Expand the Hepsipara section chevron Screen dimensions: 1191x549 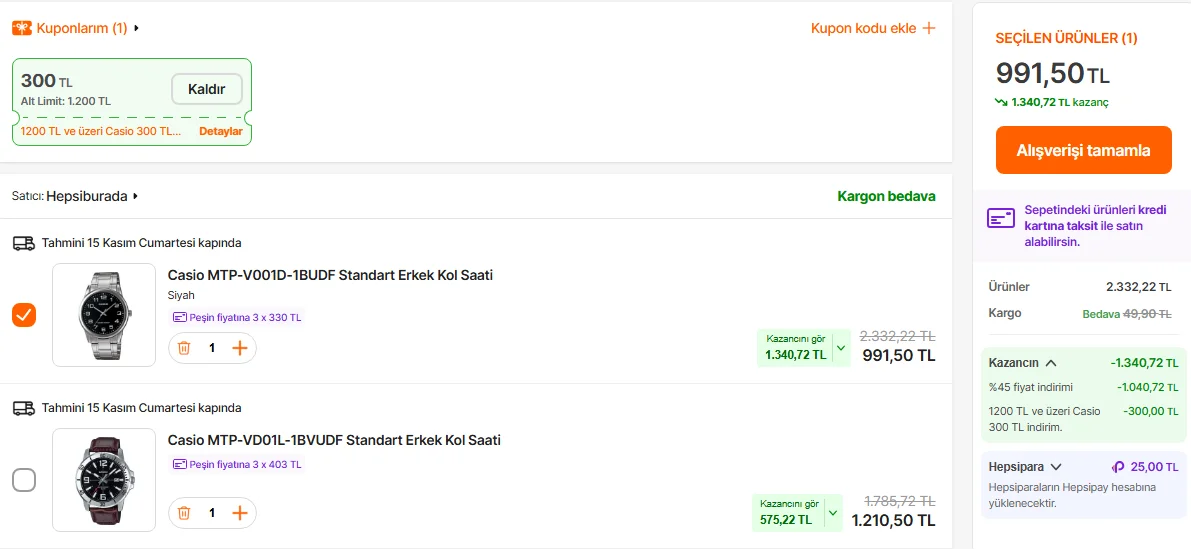(1056, 467)
